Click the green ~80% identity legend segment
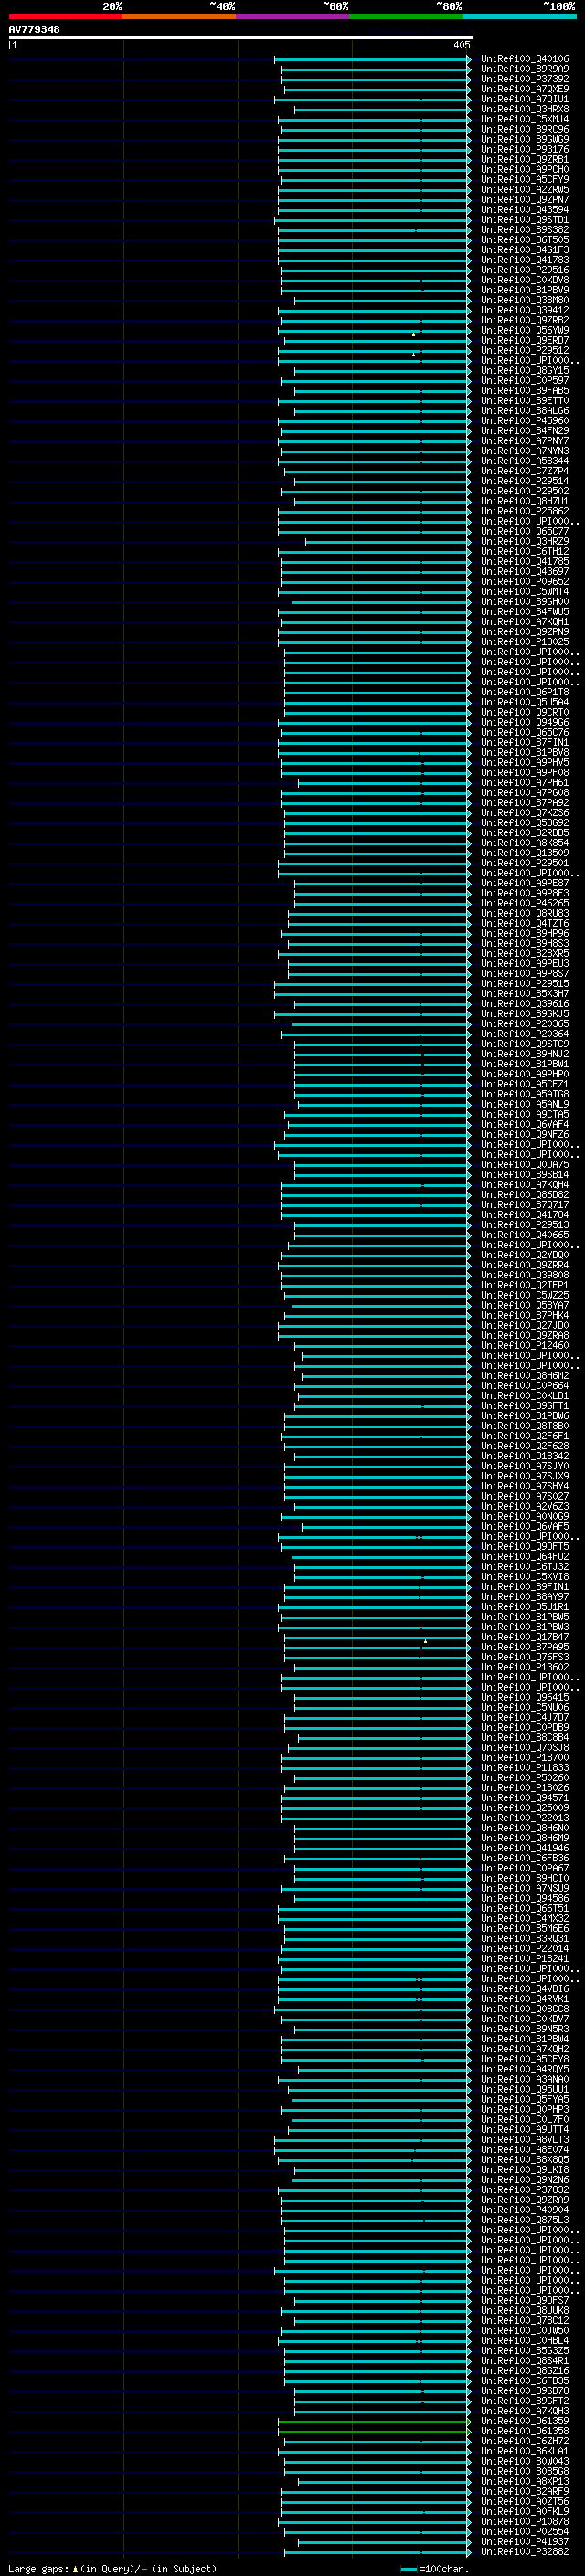This screenshot has width=585, height=2576. (406, 16)
